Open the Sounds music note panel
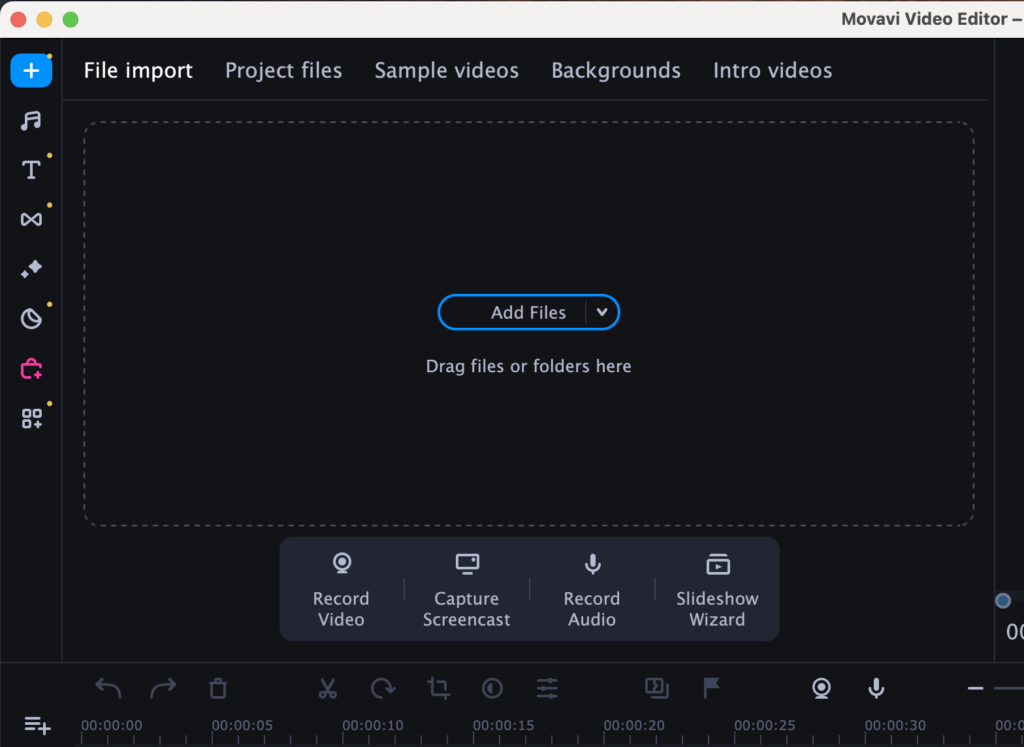The width and height of the screenshot is (1024, 747). (x=31, y=121)
